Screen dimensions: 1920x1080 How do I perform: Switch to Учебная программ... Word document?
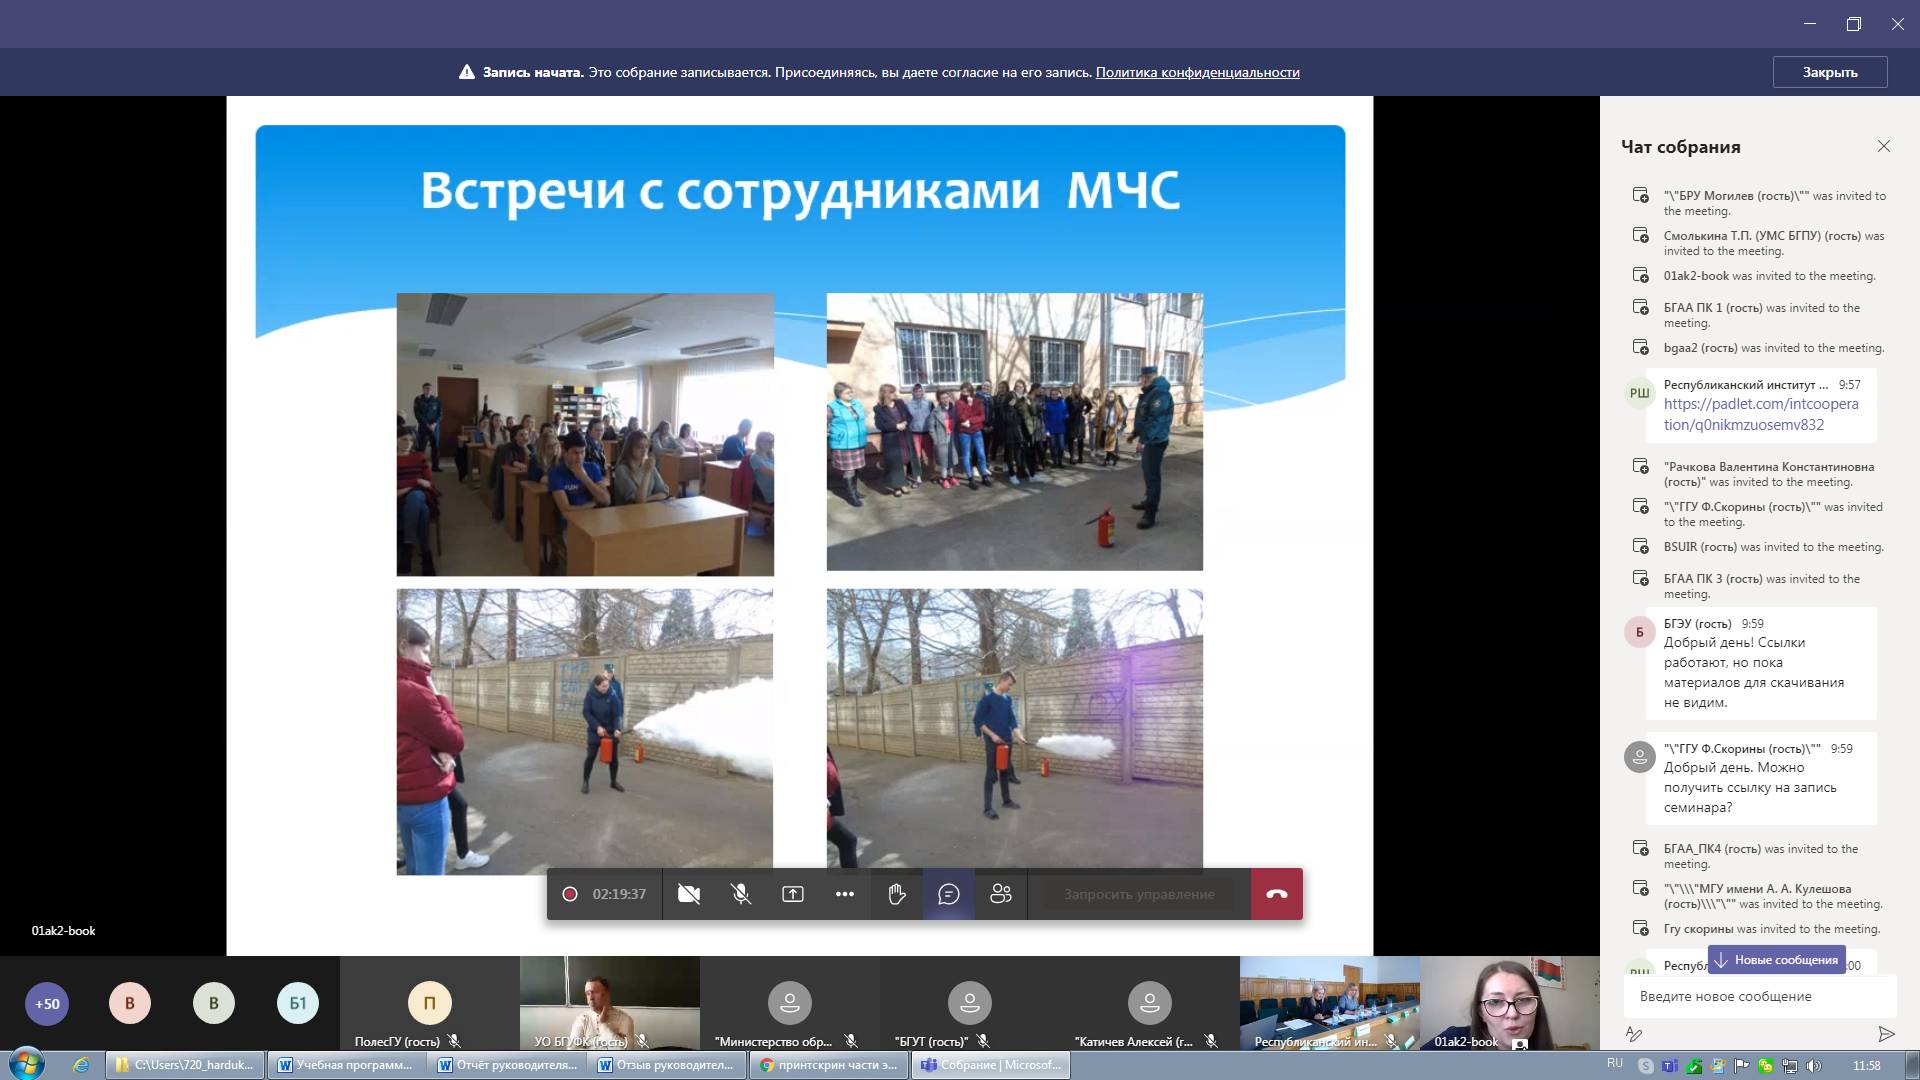pos(346,1065)
